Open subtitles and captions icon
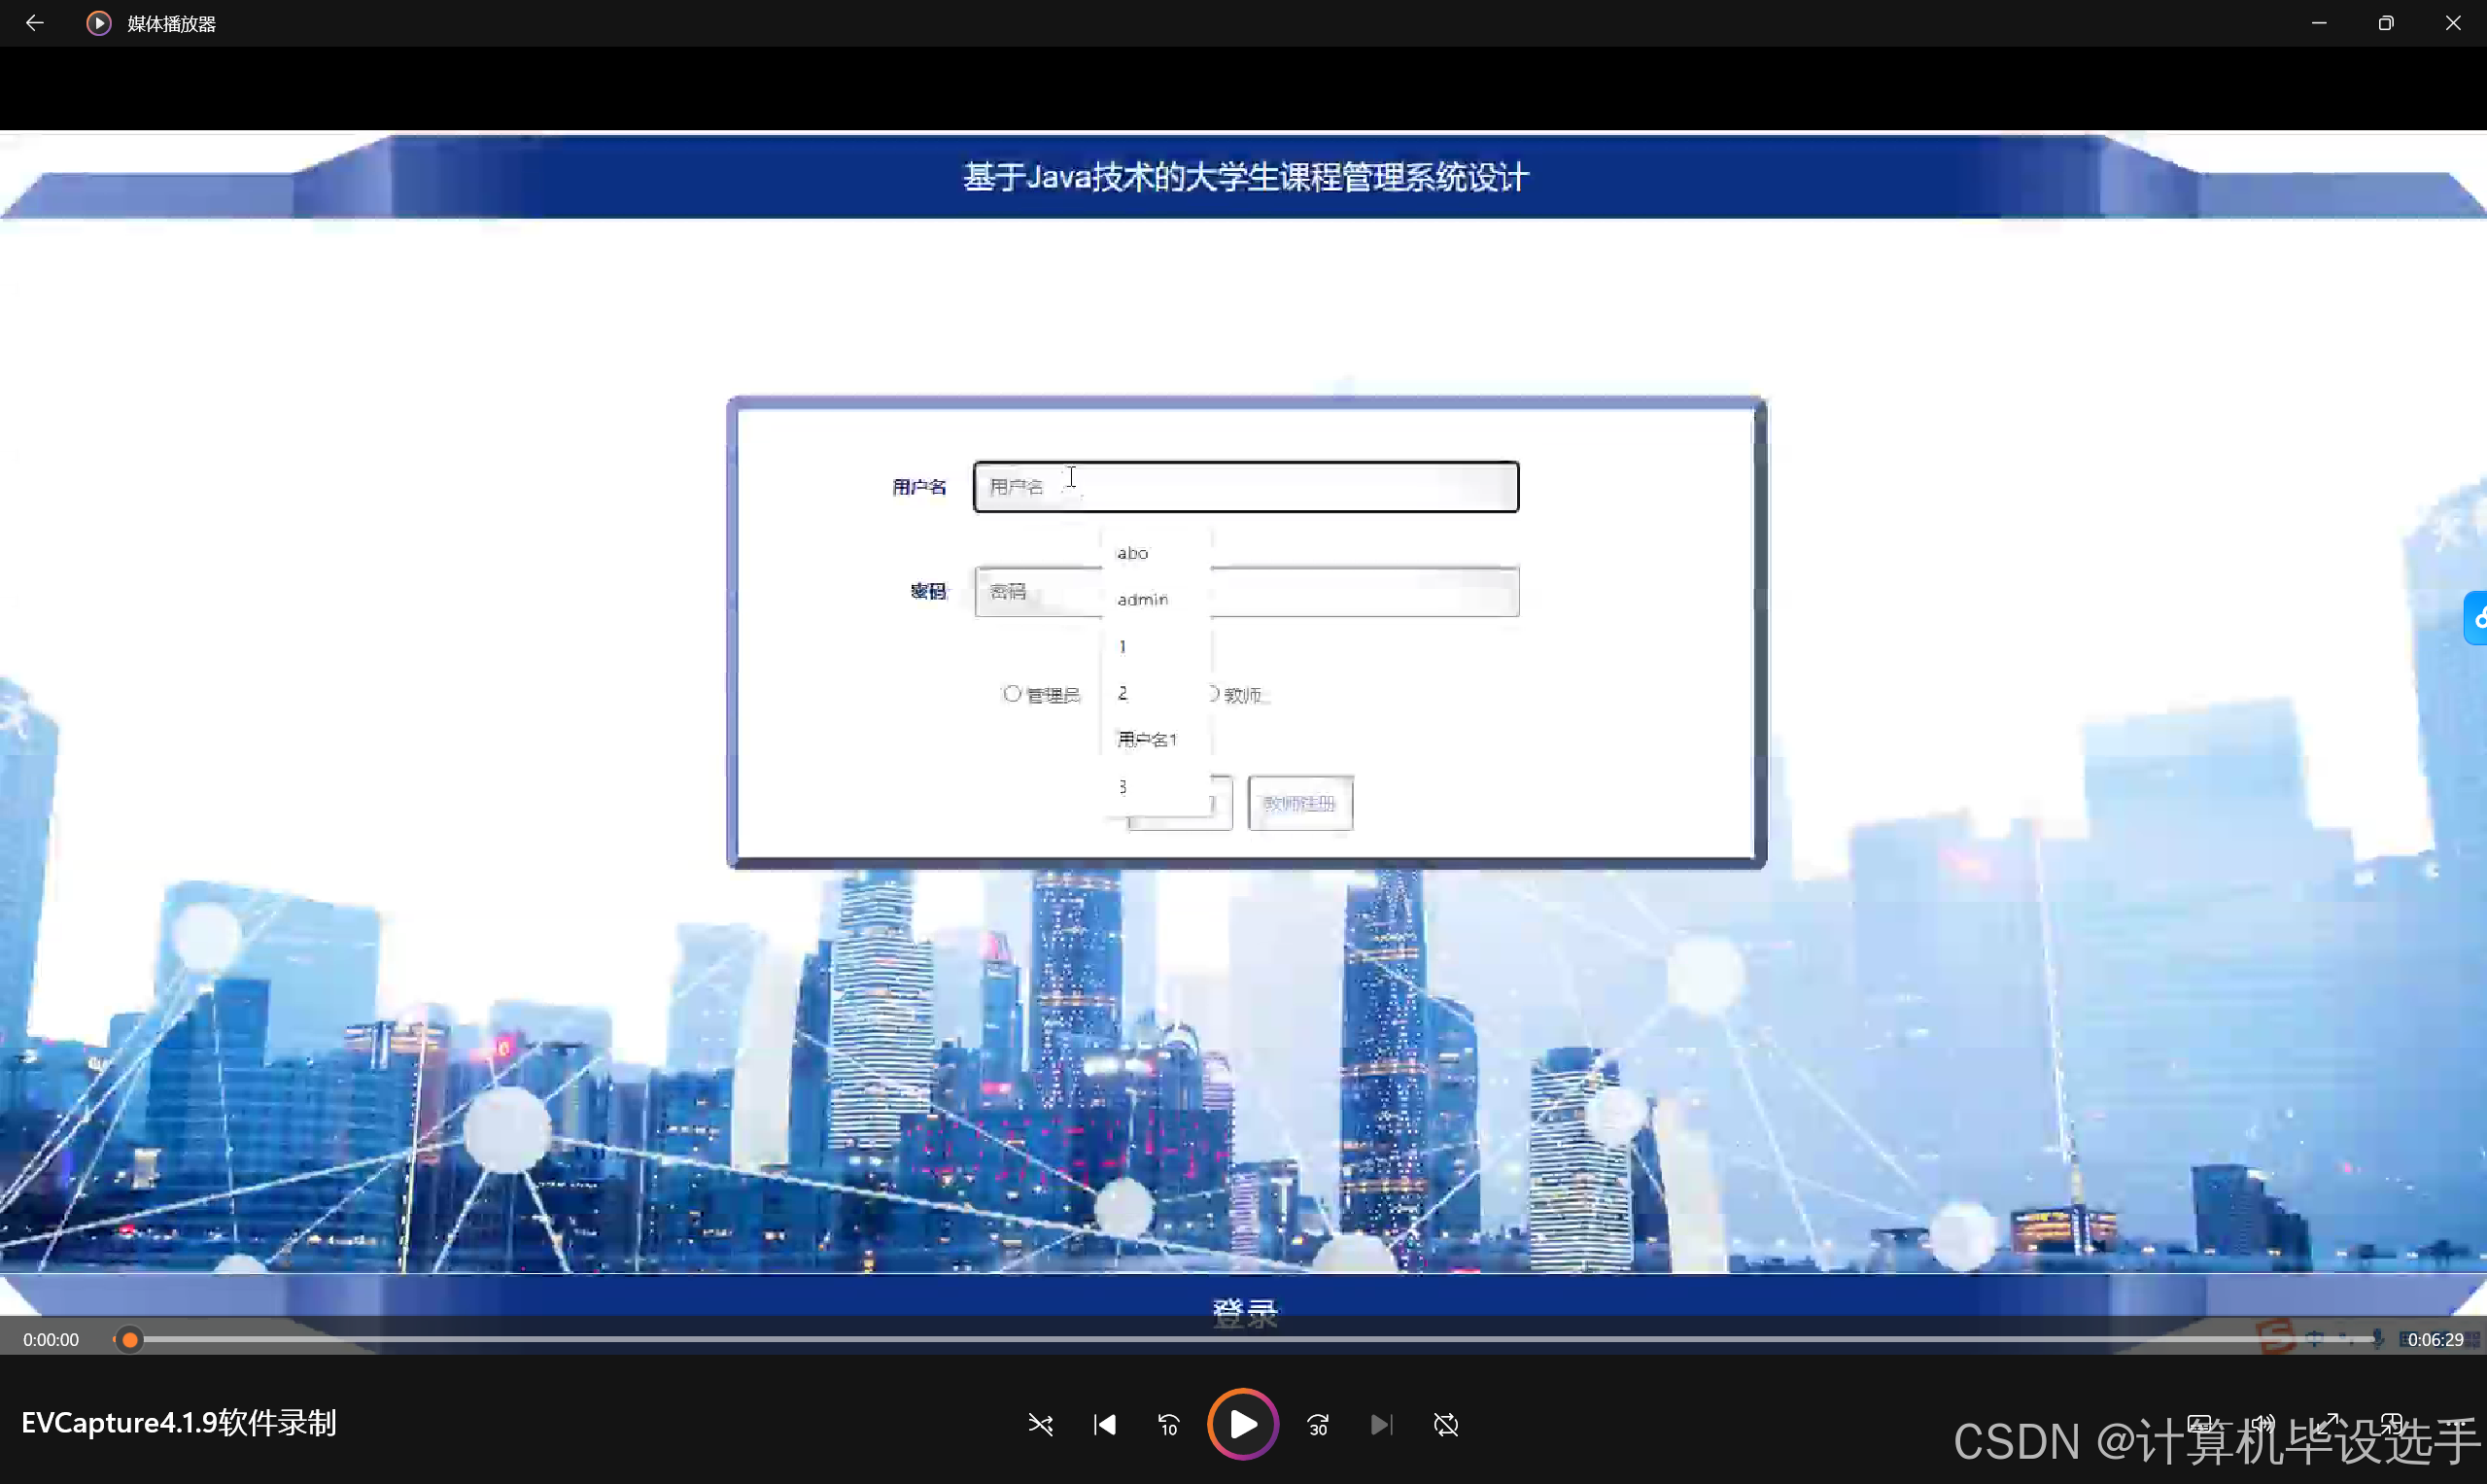 (x=2198, y=1424)
